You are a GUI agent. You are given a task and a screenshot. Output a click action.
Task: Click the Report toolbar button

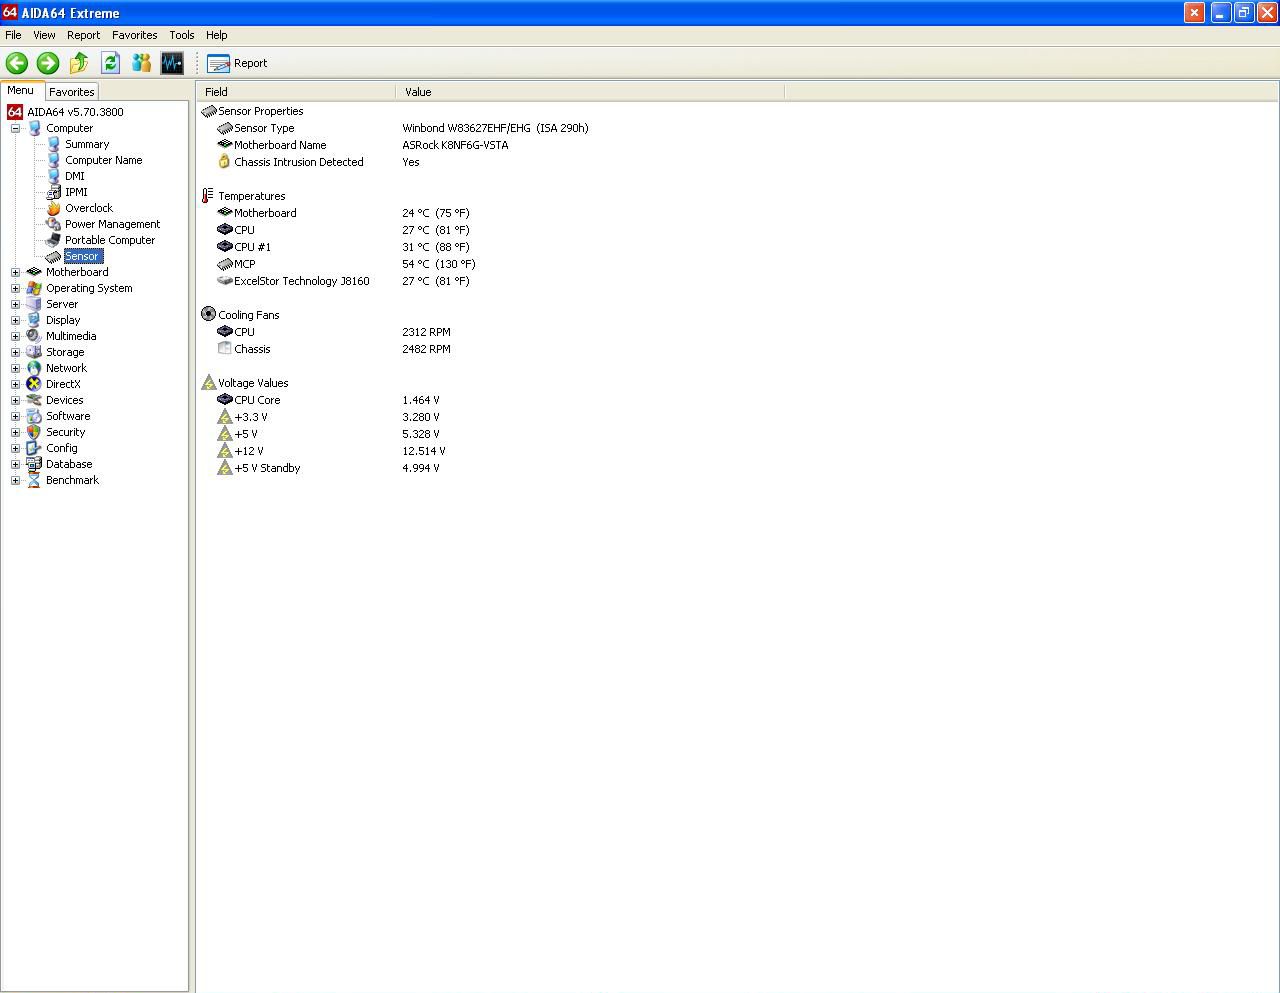tap(237, 63)
